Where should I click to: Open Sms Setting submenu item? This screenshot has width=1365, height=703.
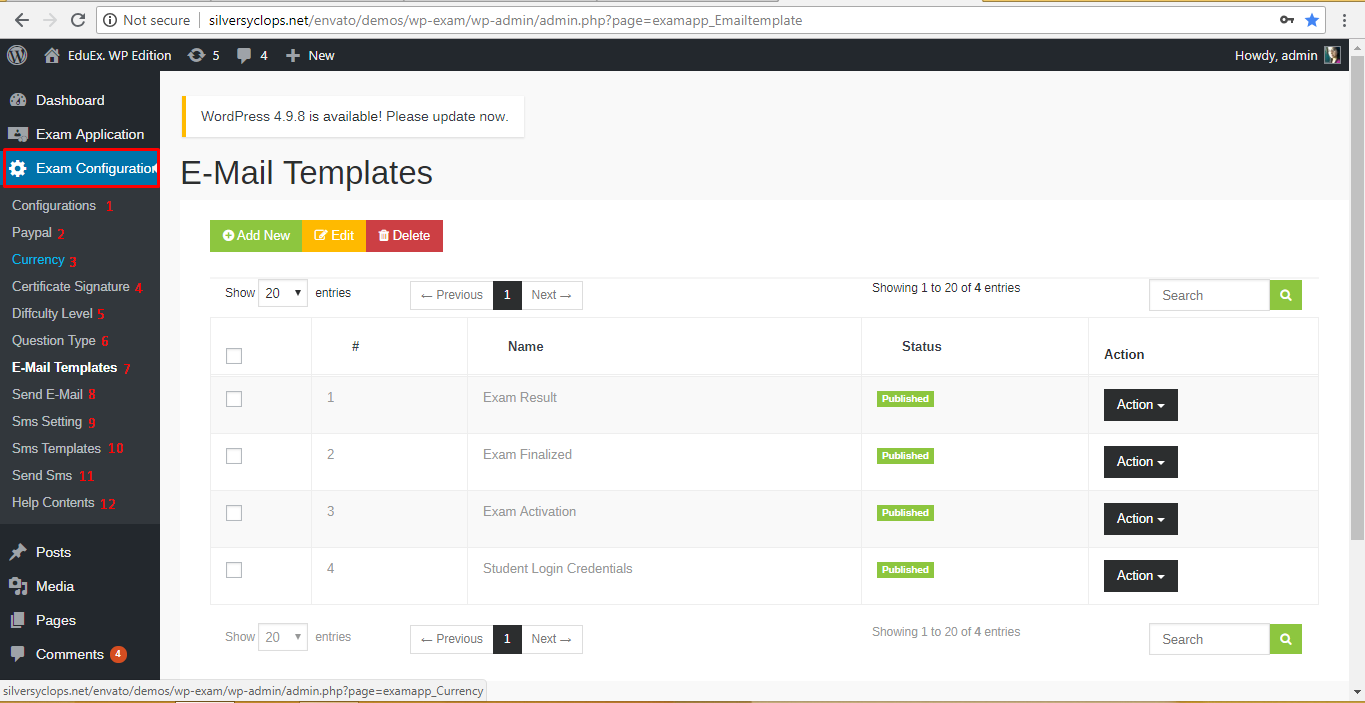[47, 421]
